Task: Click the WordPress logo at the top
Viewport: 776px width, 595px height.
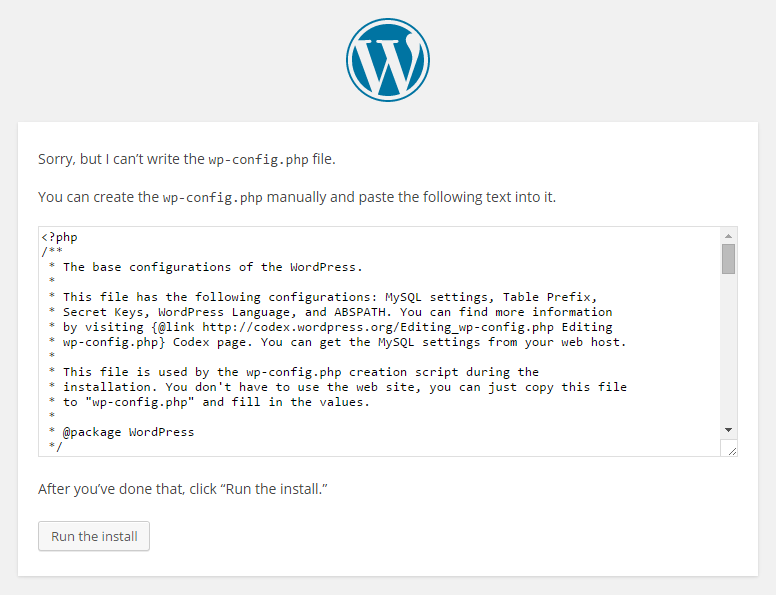Action: coord(388,60)
